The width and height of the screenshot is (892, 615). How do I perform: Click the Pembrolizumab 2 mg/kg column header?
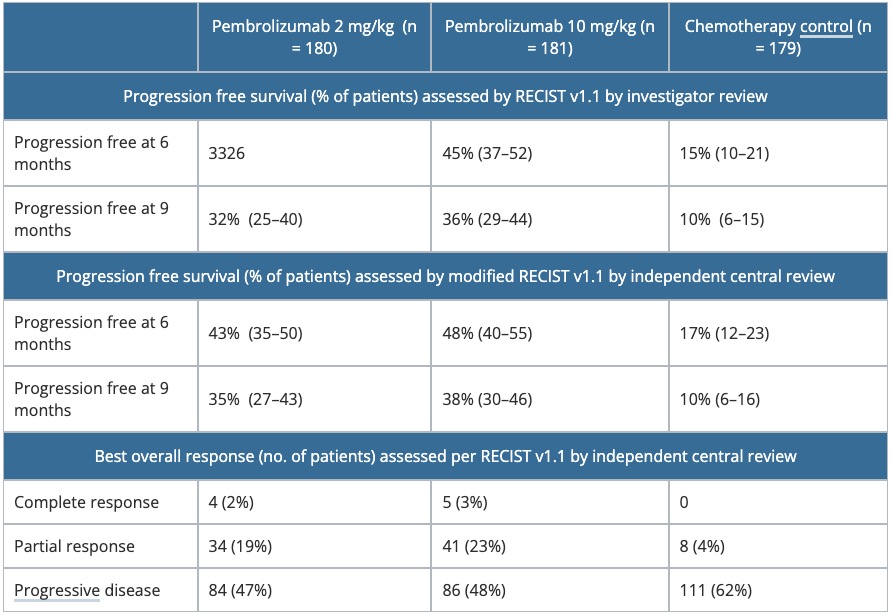coord(313,37)
